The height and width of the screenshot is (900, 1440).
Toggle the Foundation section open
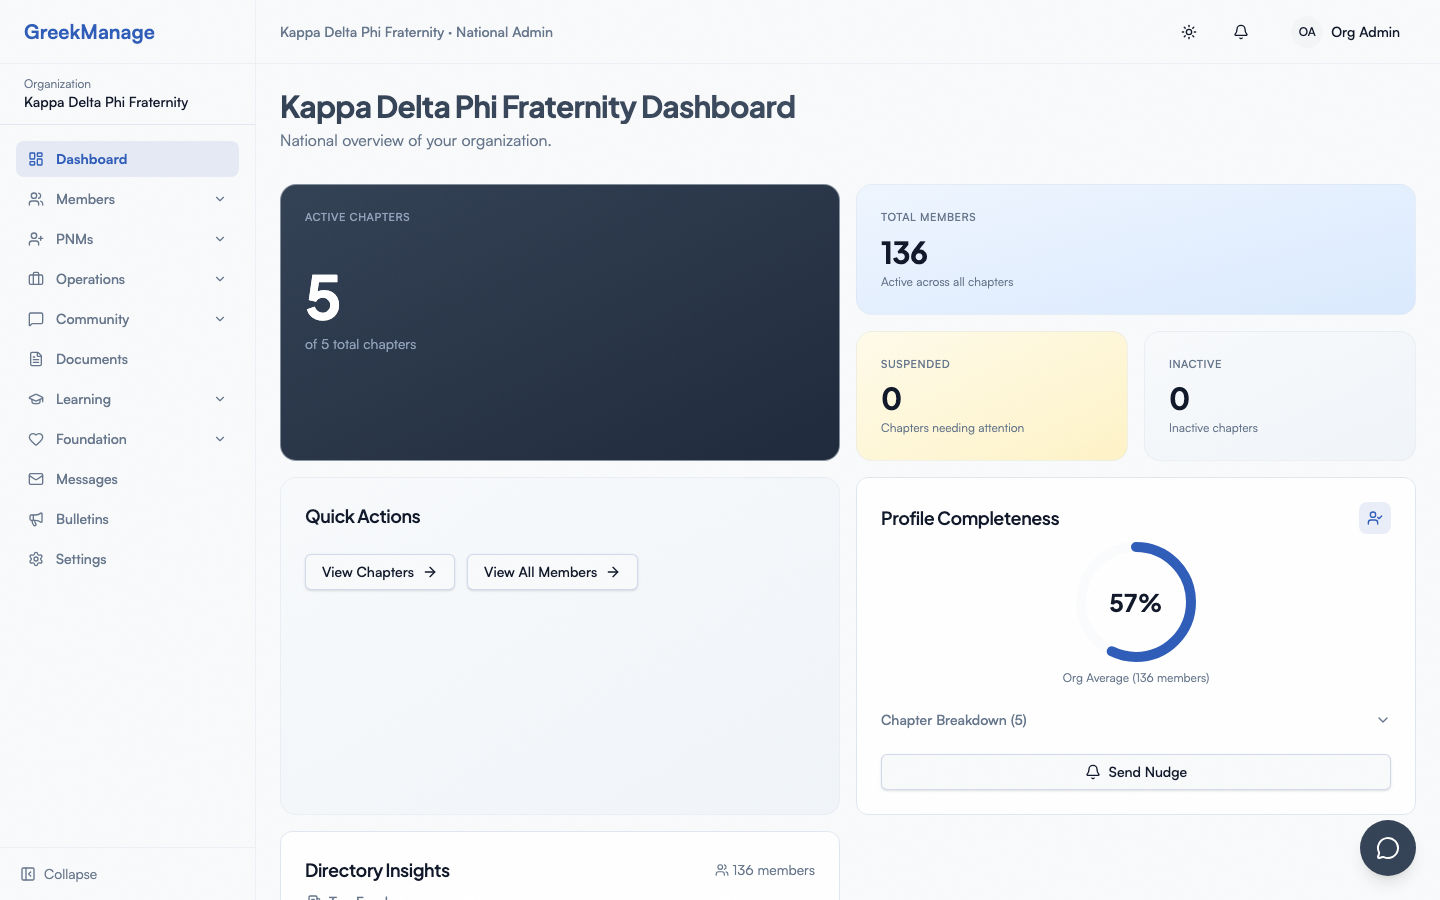click(x=219, y=439)
